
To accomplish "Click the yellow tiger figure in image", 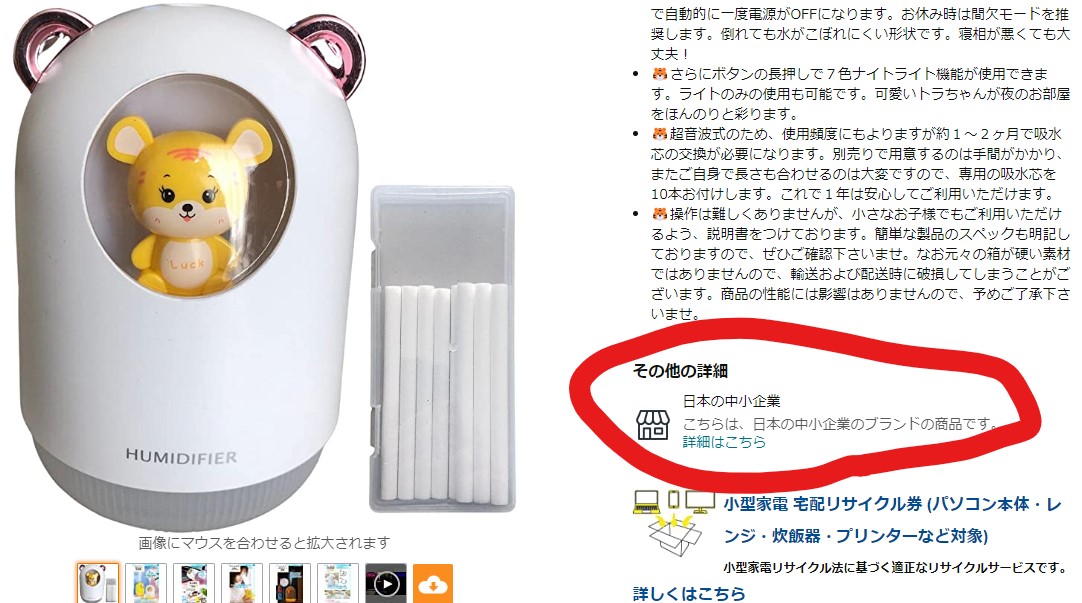I will [186, 204].
